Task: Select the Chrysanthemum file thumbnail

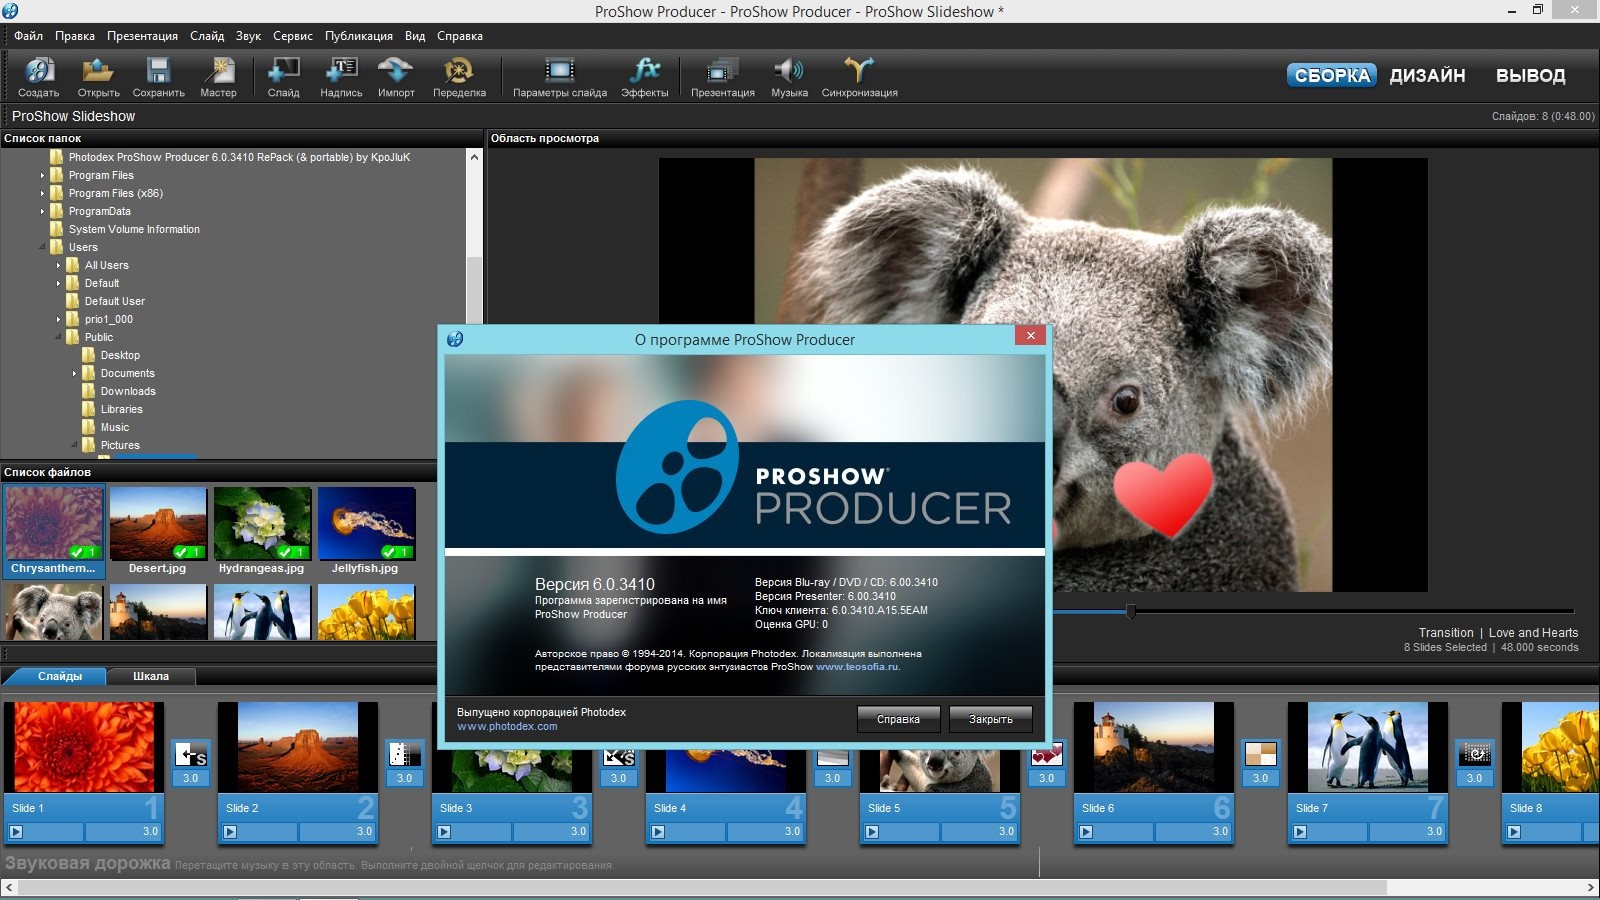Action: 54,532
